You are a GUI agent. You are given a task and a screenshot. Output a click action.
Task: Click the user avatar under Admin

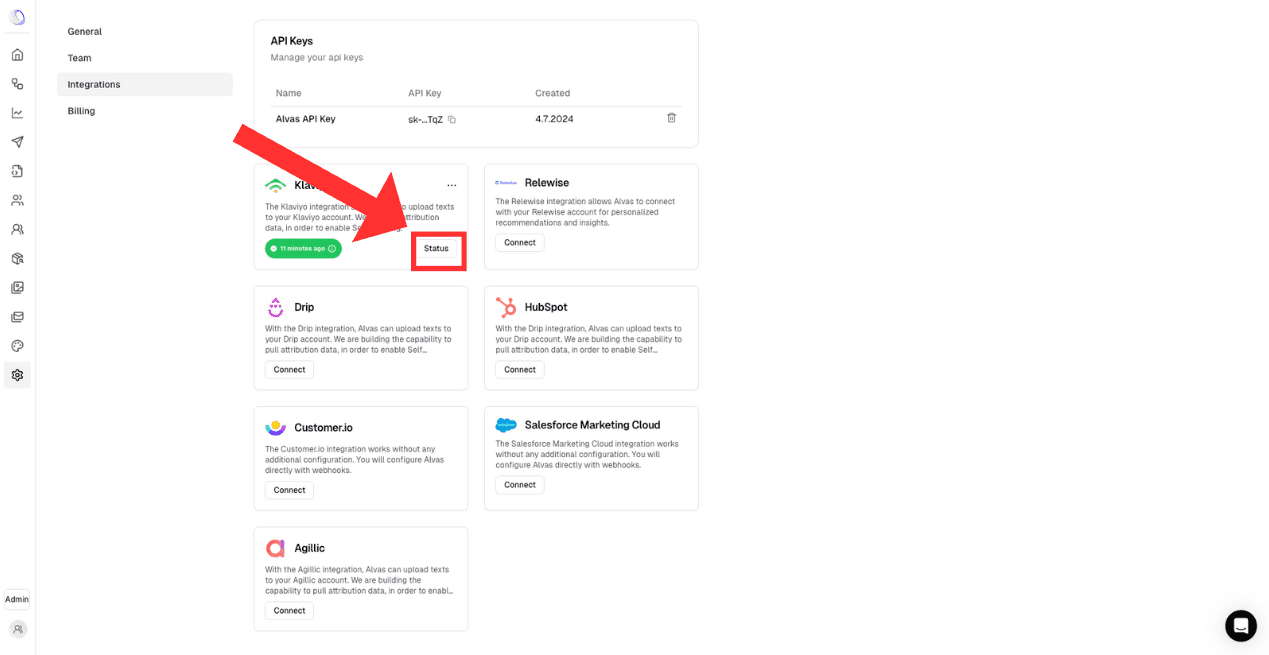(17, 629)
